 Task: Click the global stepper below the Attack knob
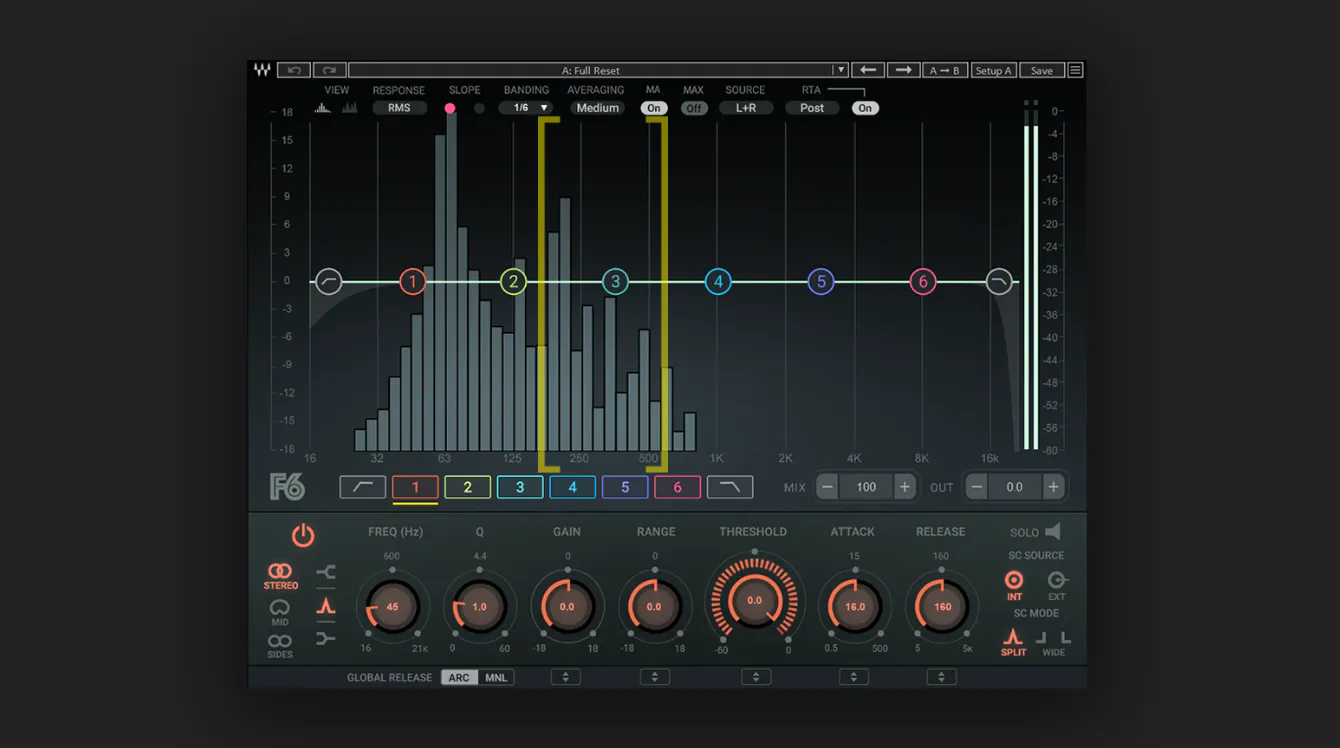pos(854,677)
